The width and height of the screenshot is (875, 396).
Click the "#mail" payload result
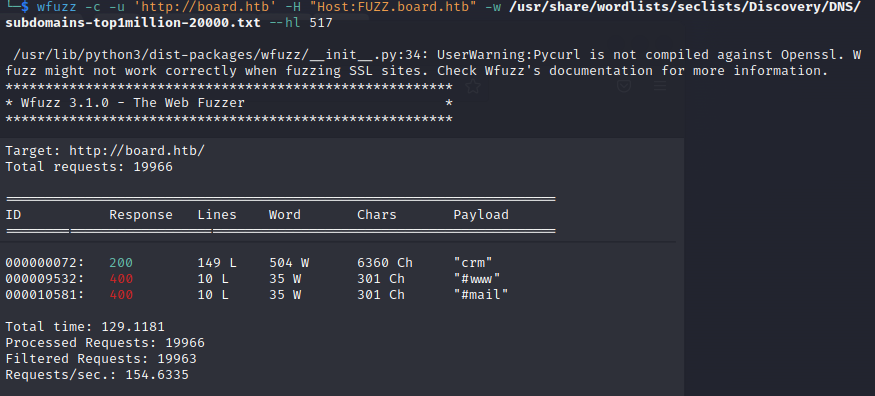point(481,294)
